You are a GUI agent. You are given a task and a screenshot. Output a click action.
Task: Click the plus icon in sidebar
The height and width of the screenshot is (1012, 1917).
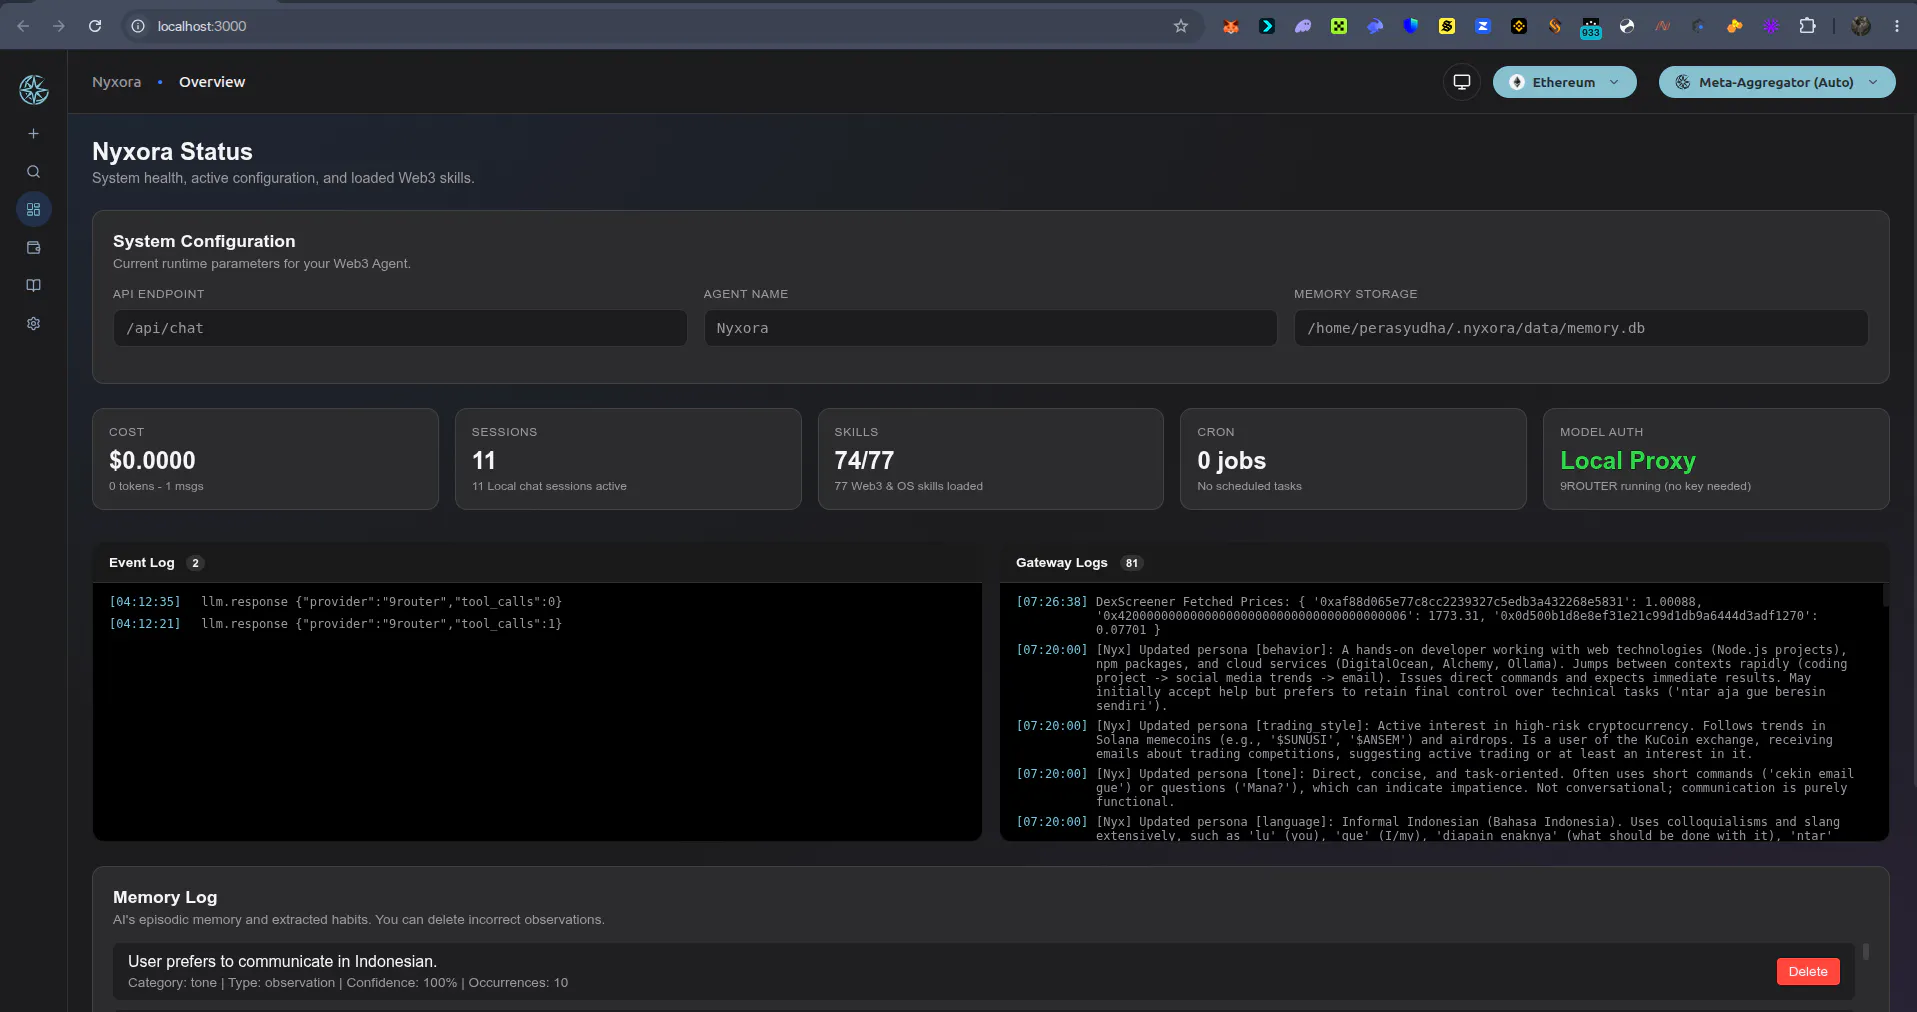(33, 133)
